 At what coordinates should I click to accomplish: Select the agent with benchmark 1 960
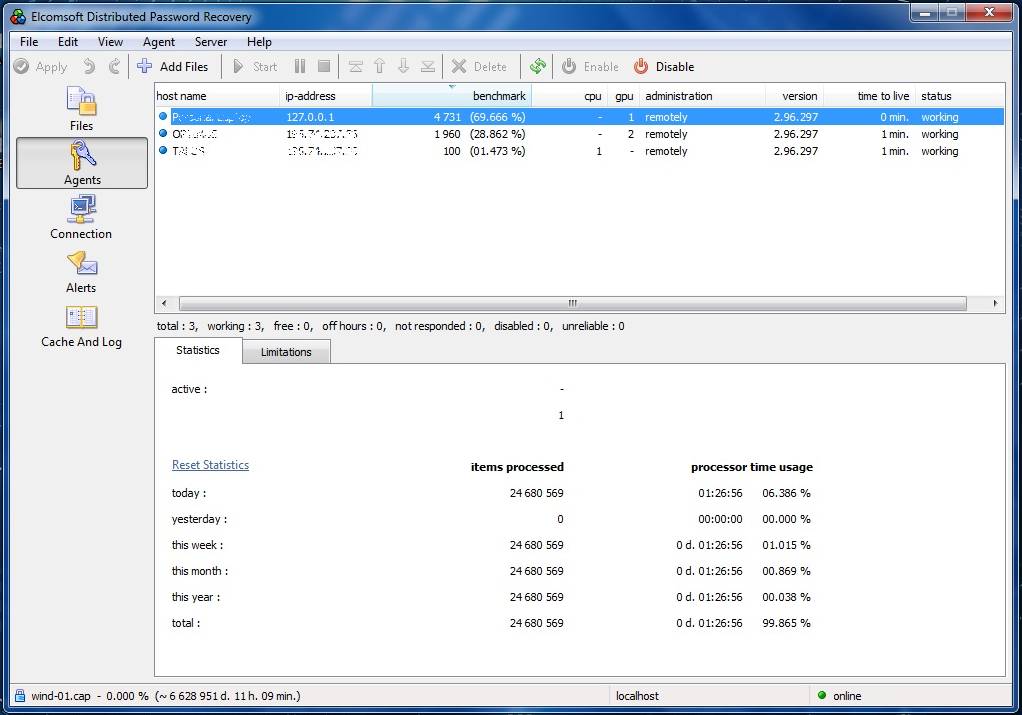point(579,134)
